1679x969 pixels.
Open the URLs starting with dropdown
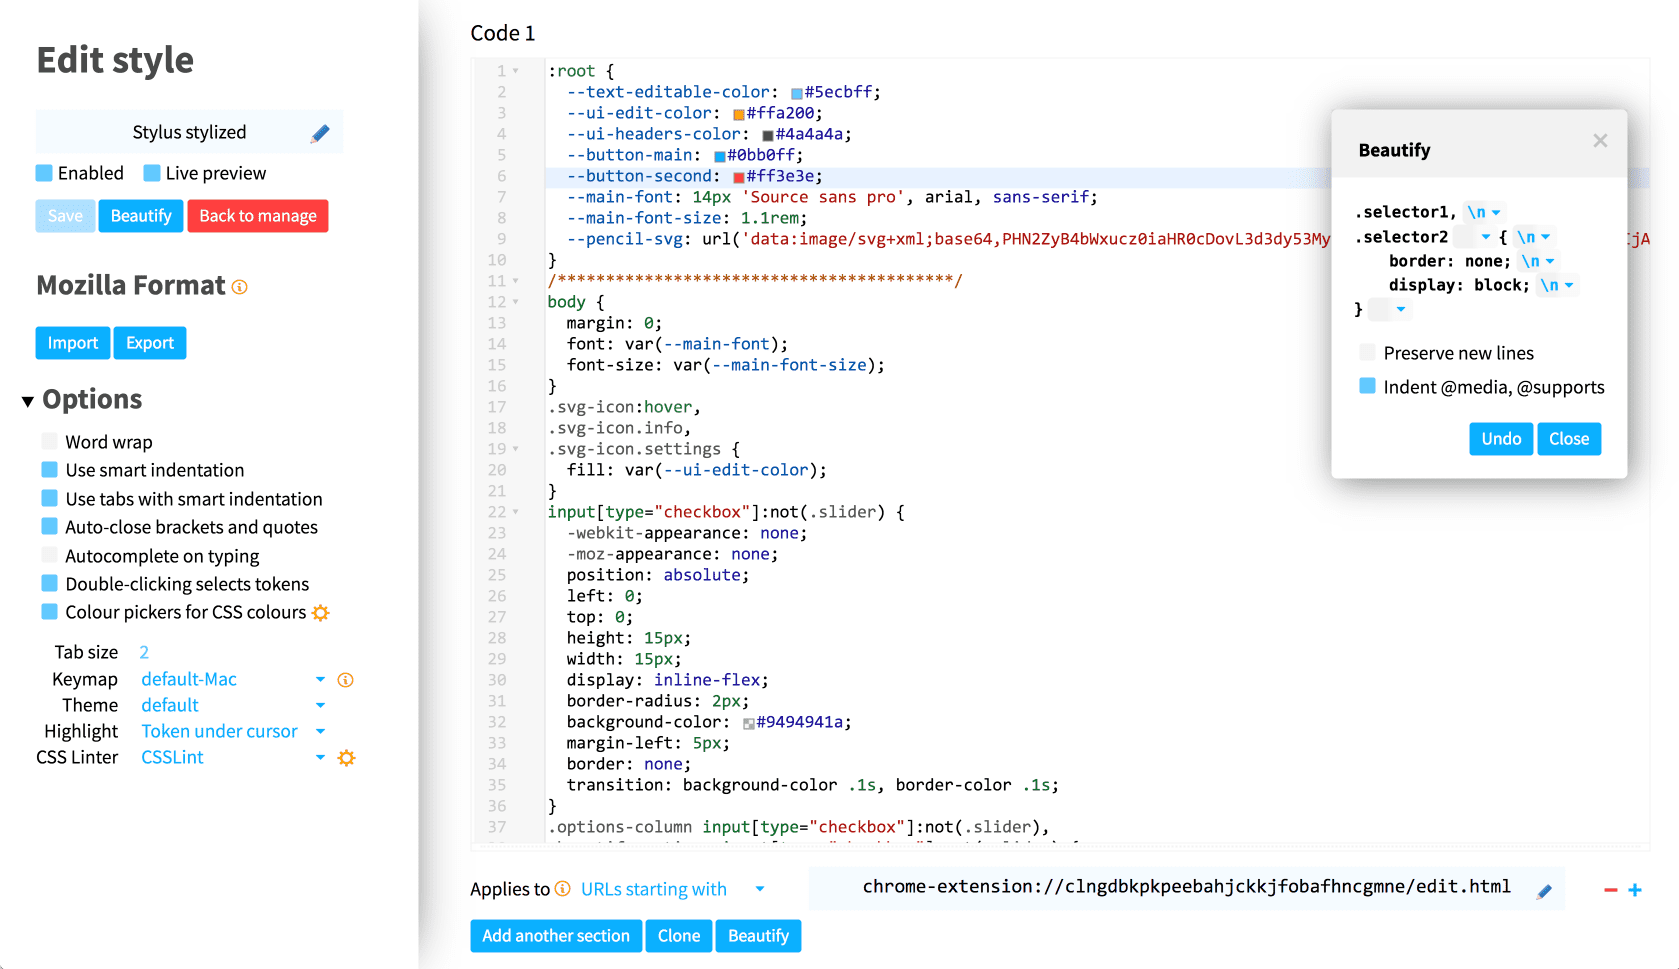click(760, 888)
